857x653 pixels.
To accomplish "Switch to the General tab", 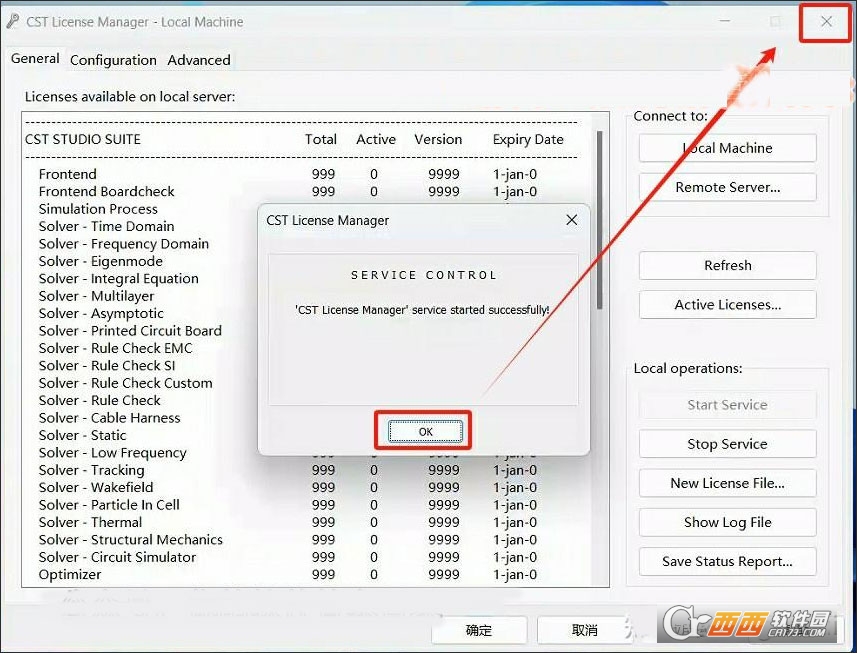I will click(35, 58).
